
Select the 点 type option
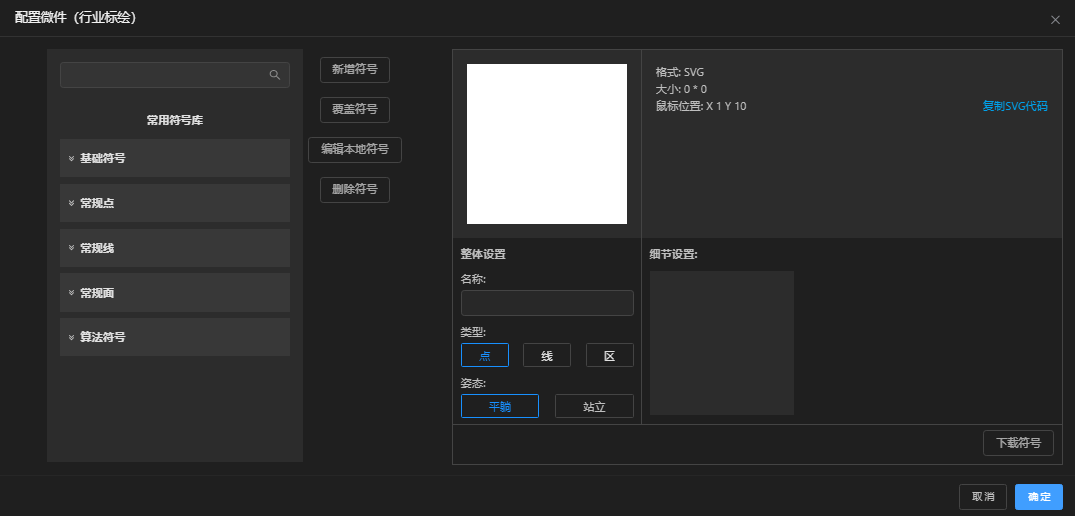(x=485, y=355)
